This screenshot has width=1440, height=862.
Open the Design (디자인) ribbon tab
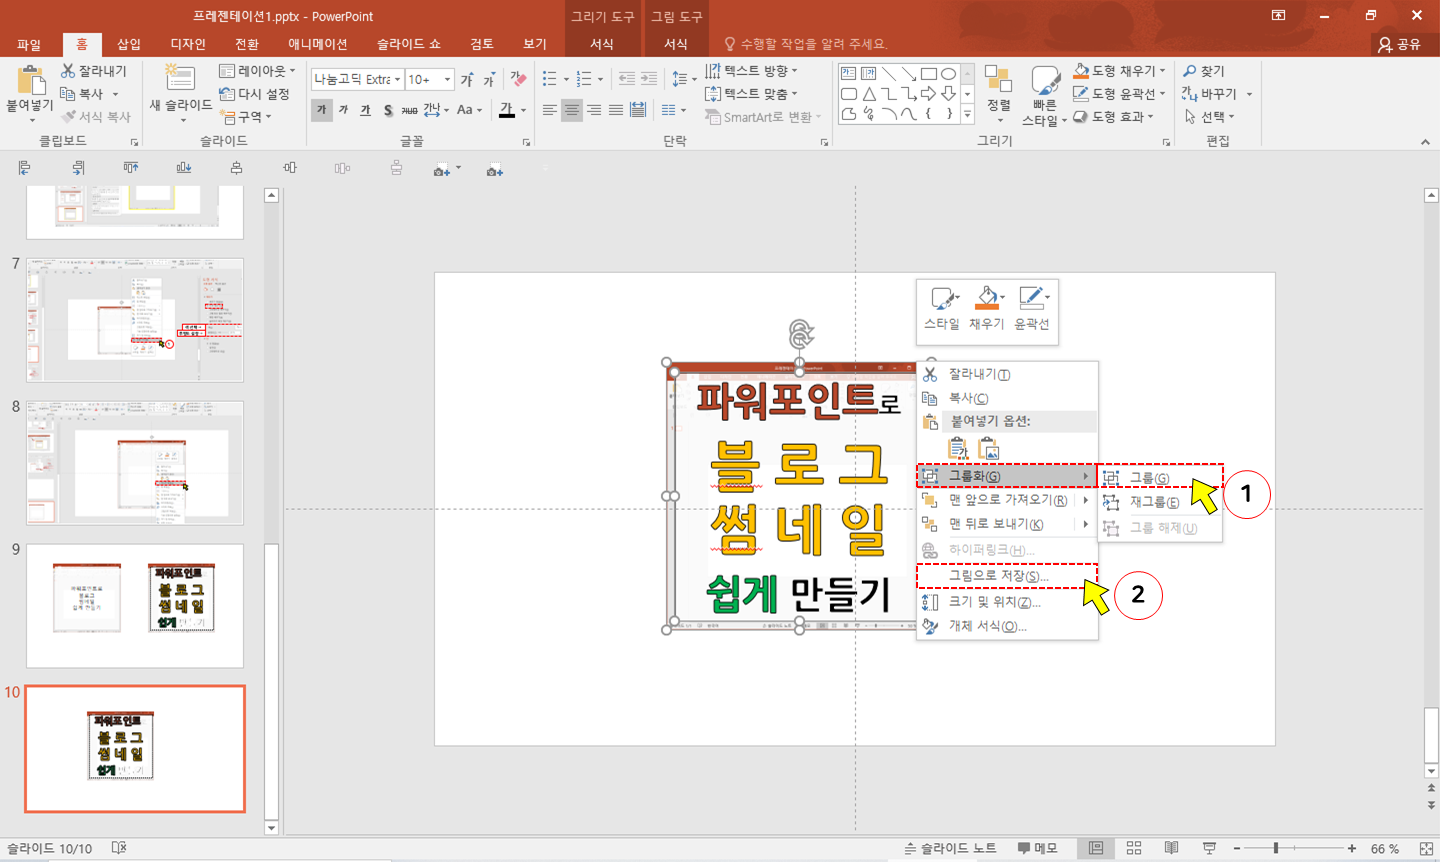click(x=188, y=44)
